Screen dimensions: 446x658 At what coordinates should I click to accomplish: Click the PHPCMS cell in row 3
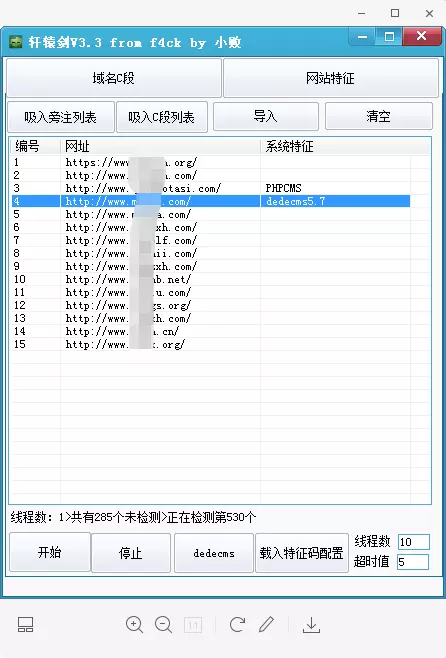click(x=283, y=188)
